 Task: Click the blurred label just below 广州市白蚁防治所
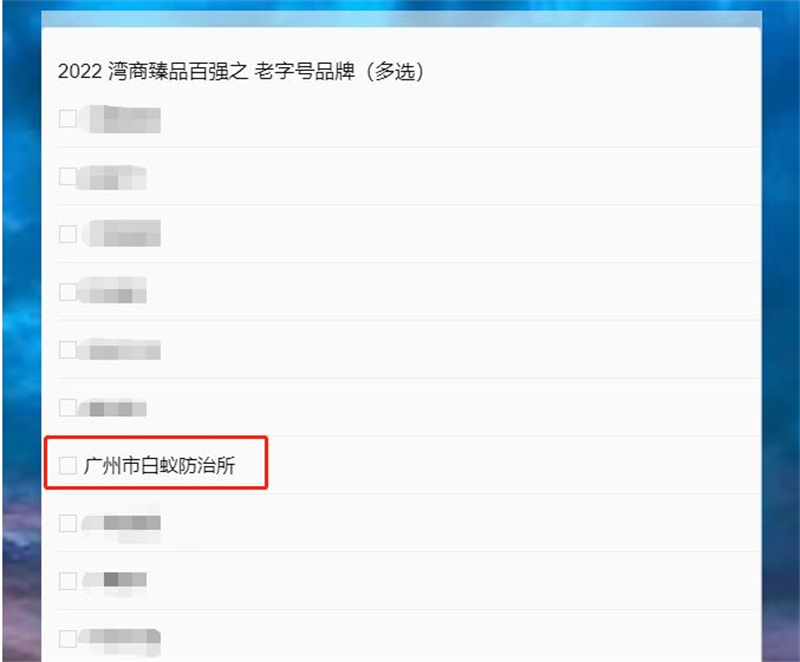pyautogui.click(x=121, y=524)
